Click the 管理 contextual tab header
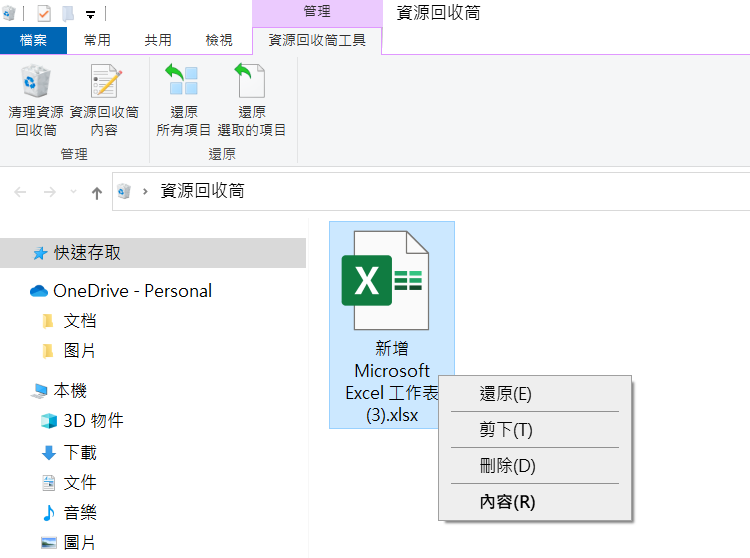750x558 pixels. click(317, 12)
